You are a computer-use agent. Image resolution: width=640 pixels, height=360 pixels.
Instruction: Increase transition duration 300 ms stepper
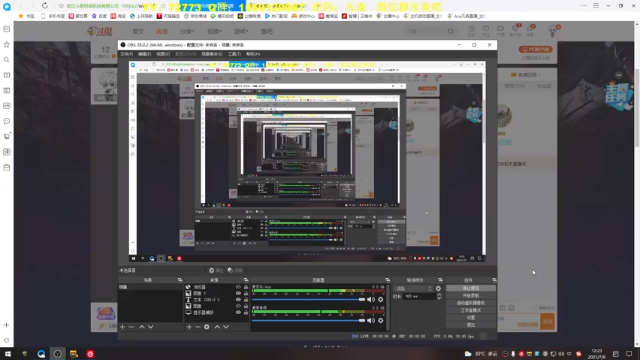(439, 295)
